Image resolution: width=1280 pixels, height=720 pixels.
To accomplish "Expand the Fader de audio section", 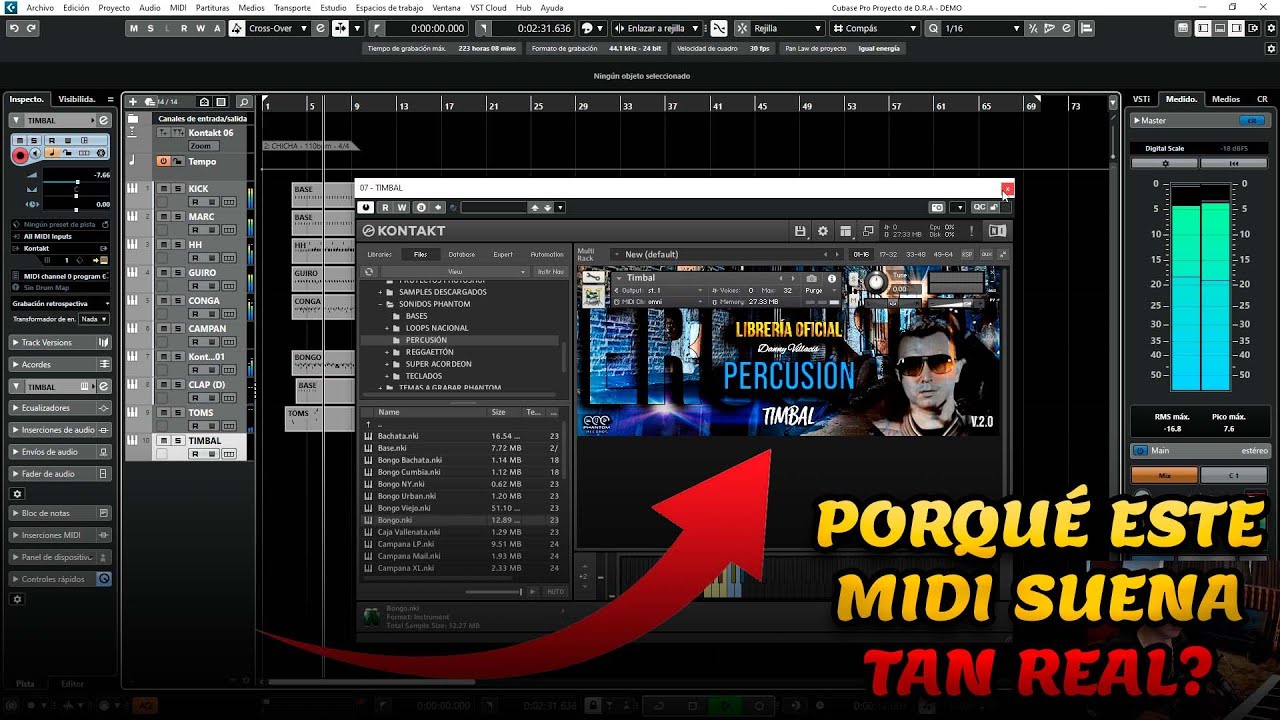I will pos(61,474).
